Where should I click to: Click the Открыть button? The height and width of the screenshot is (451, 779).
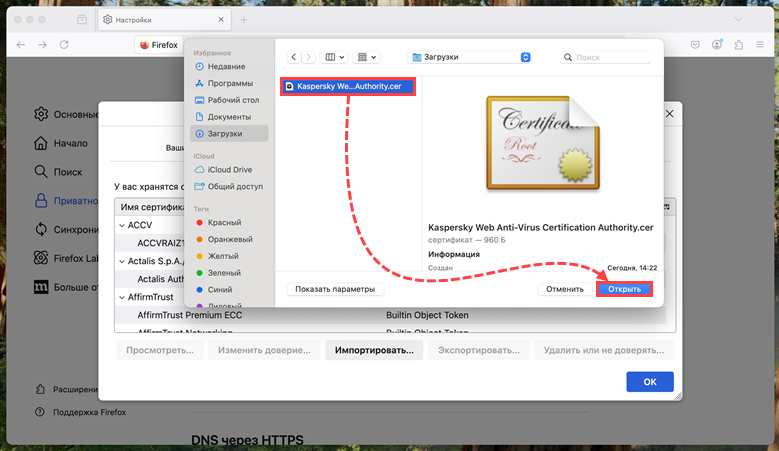click(x=624, y=289)
